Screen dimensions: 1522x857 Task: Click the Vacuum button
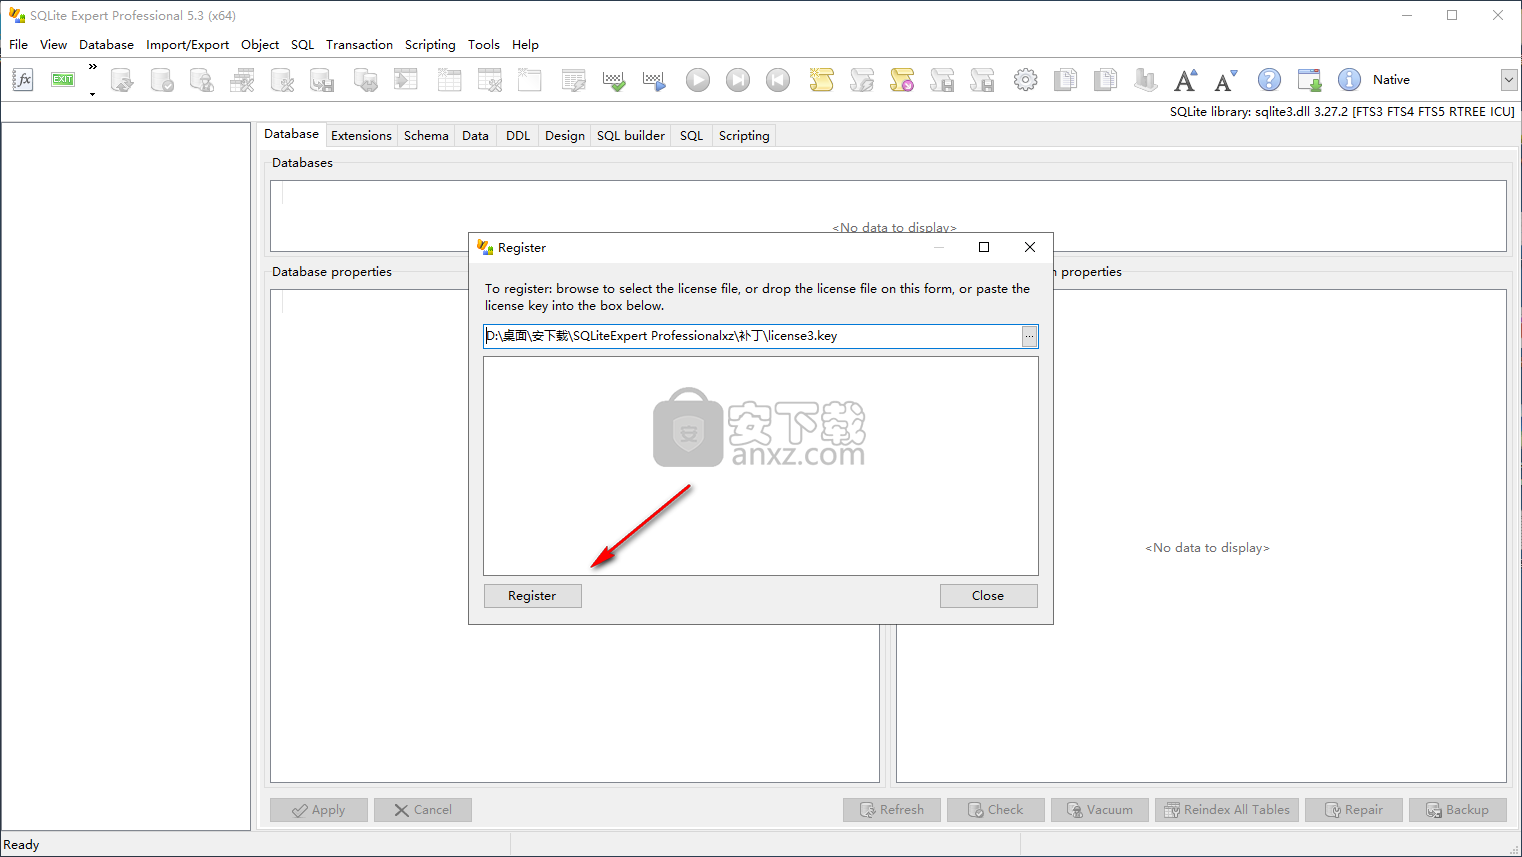(1100, 810)
